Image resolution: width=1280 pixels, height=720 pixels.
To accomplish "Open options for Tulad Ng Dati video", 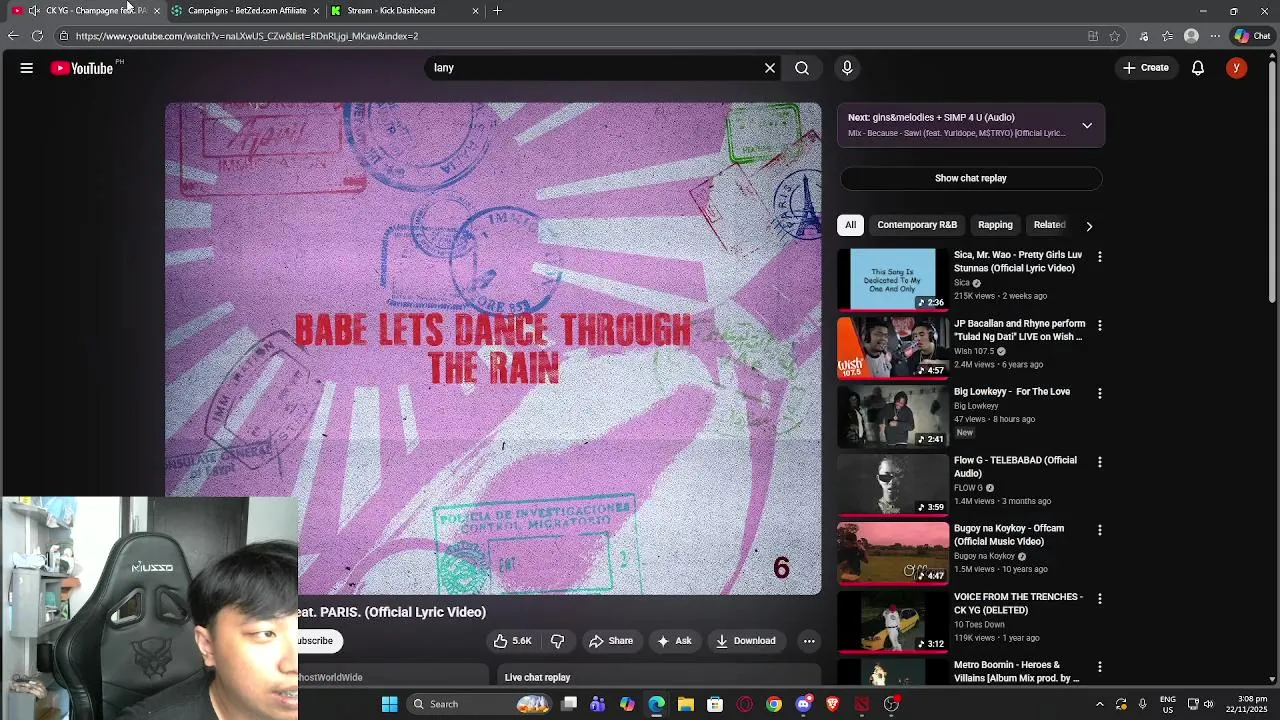I will coord(1100,326).
